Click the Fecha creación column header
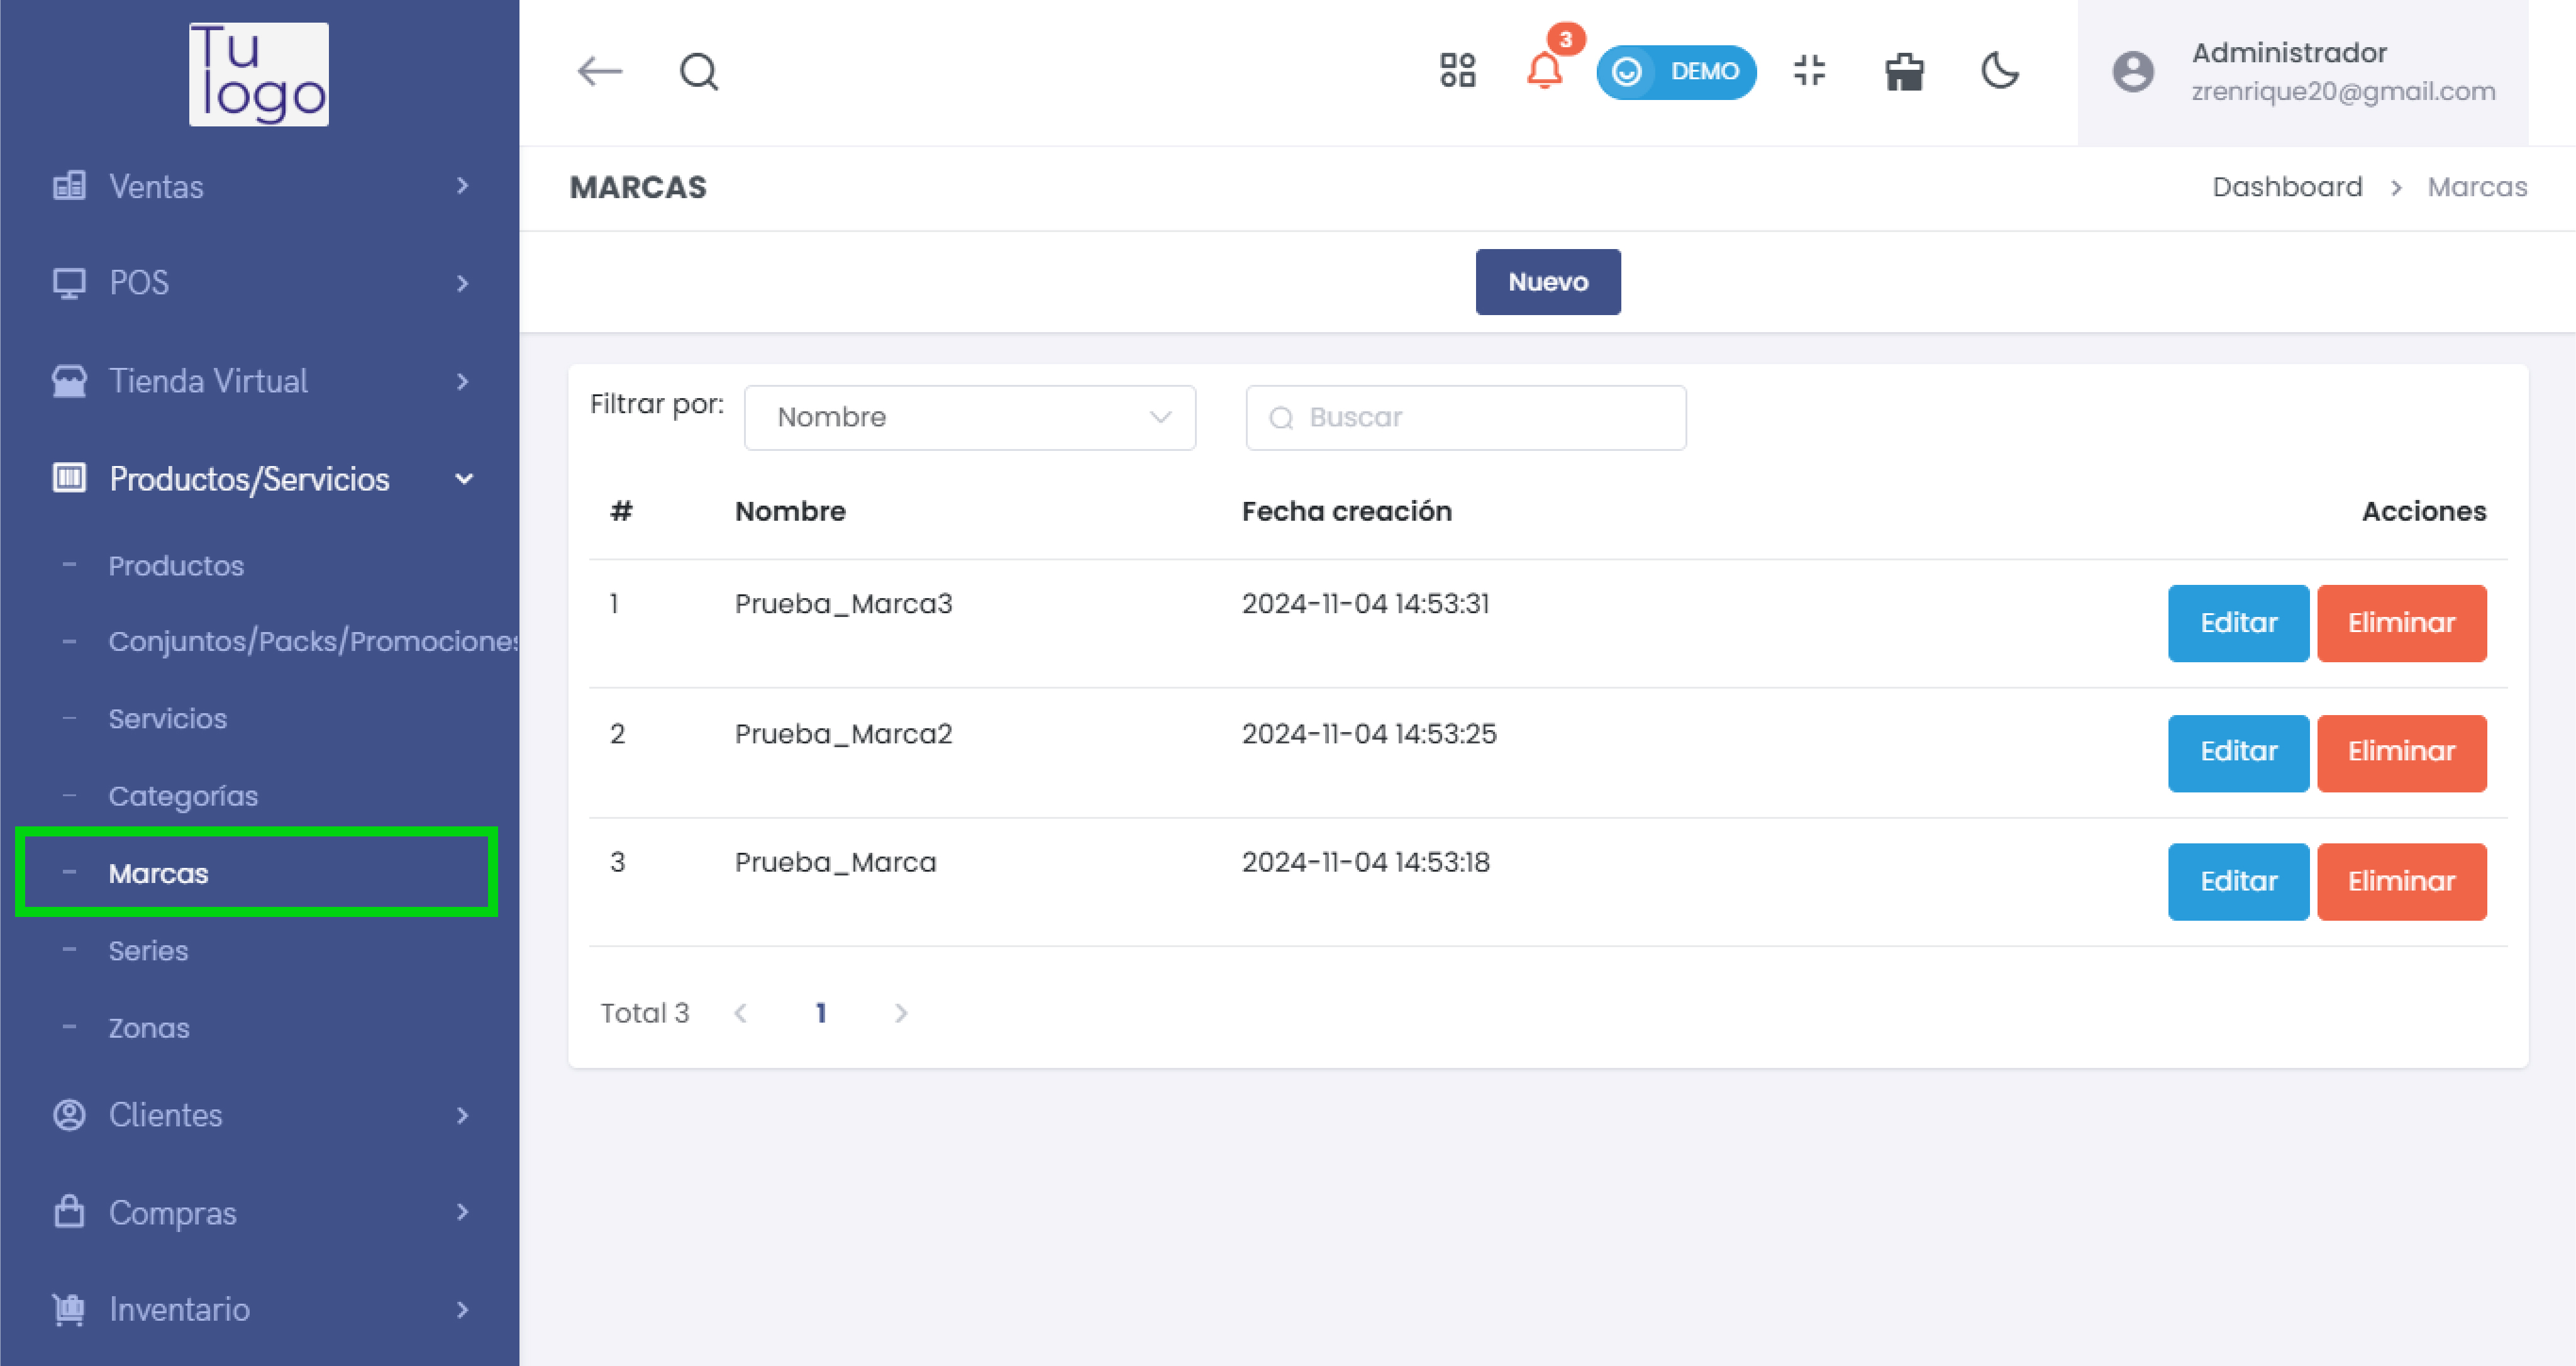Image resolution: width=2576 pixels, height=1366 pixels. tap(1346, 511)
